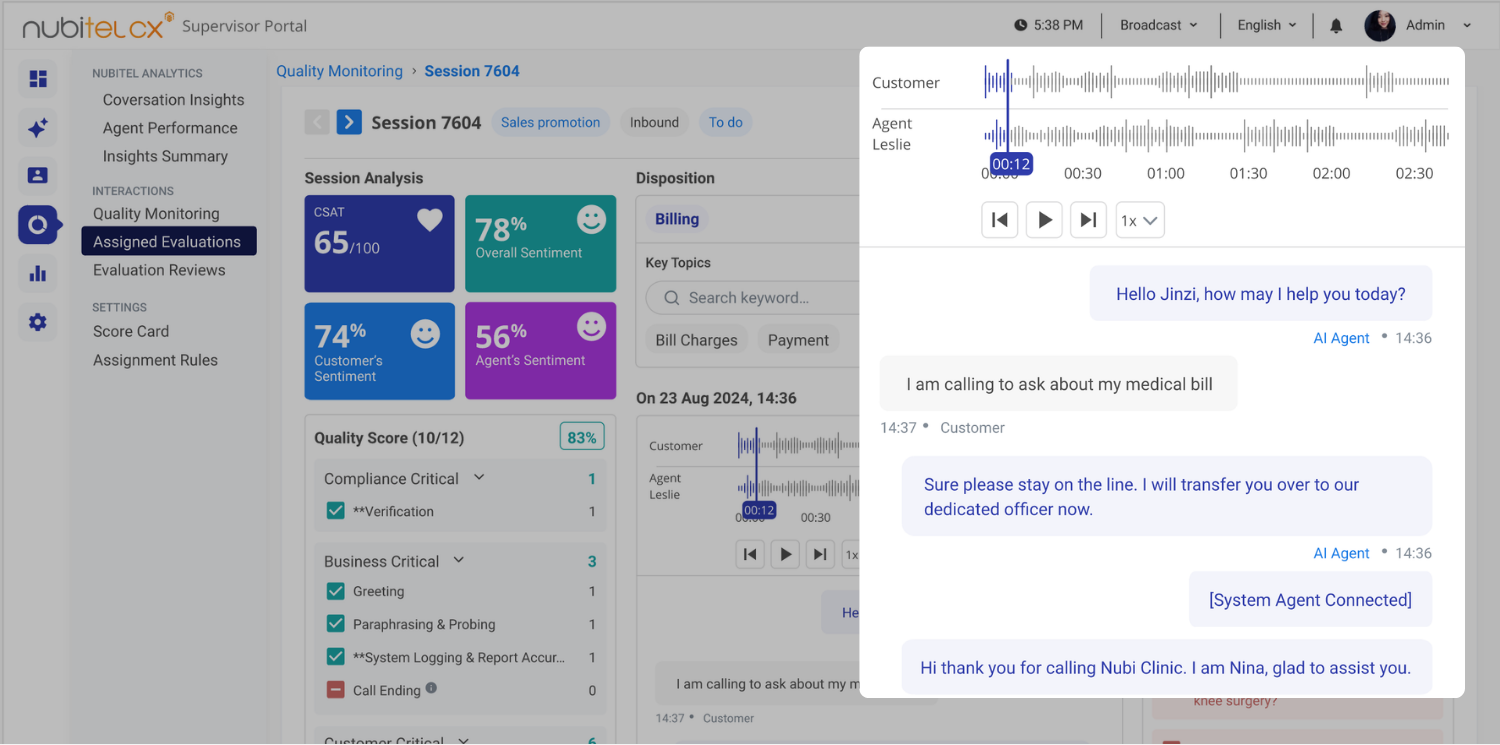Open the Broadcast dropdown

(1158, 25)
